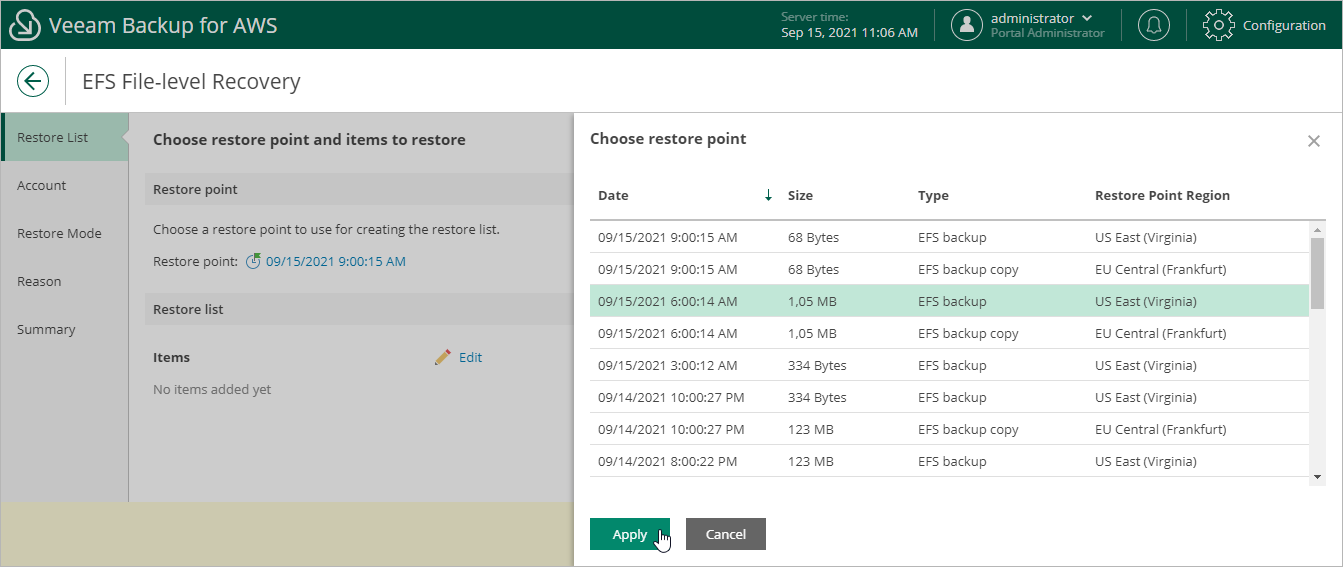Click the Restore Point Region column header
The image size is (1343, 567).
(x=1162, y=196)
